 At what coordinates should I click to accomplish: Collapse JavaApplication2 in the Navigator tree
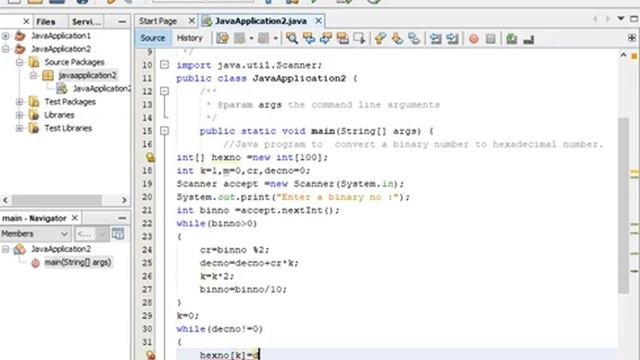(5, 249)
